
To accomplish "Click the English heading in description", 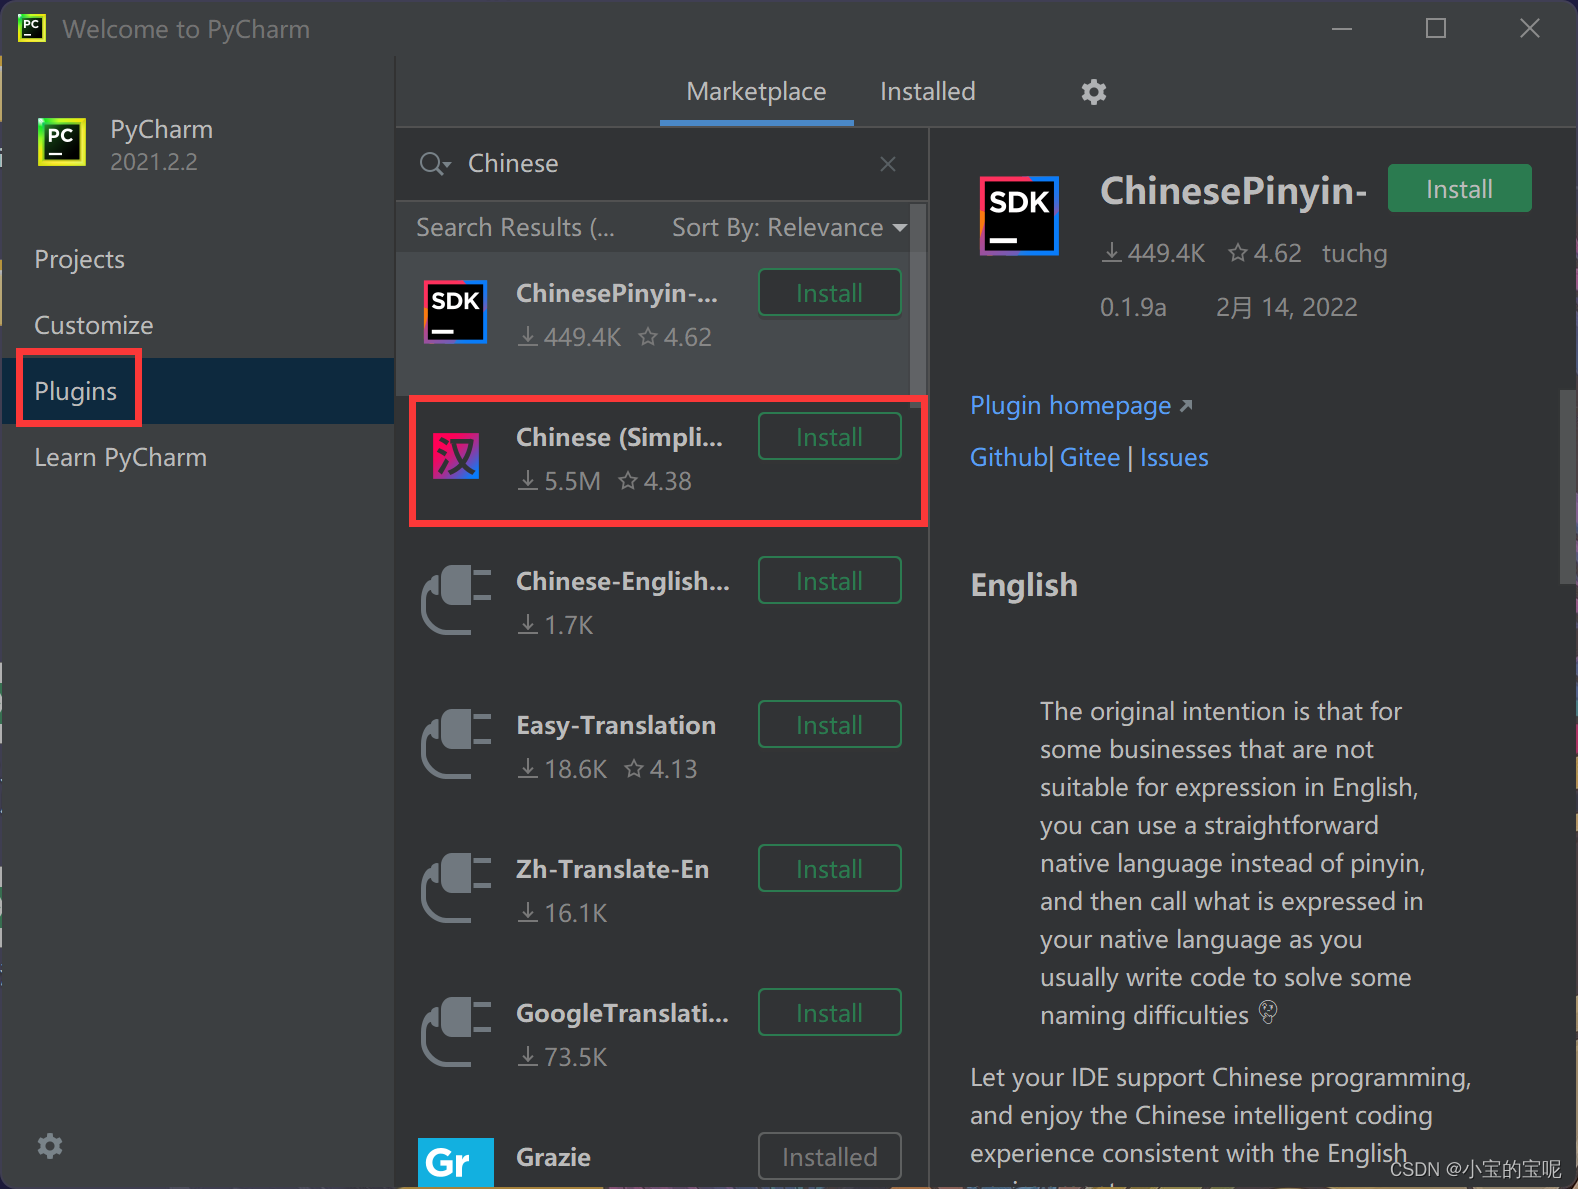I will [1024, 585].
